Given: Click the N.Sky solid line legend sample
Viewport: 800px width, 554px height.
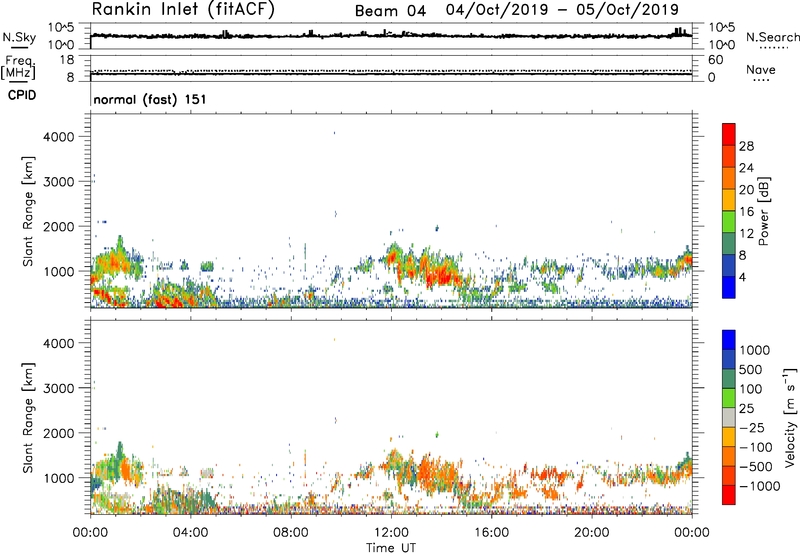Looking at the screenshot, I should [19, 47].
